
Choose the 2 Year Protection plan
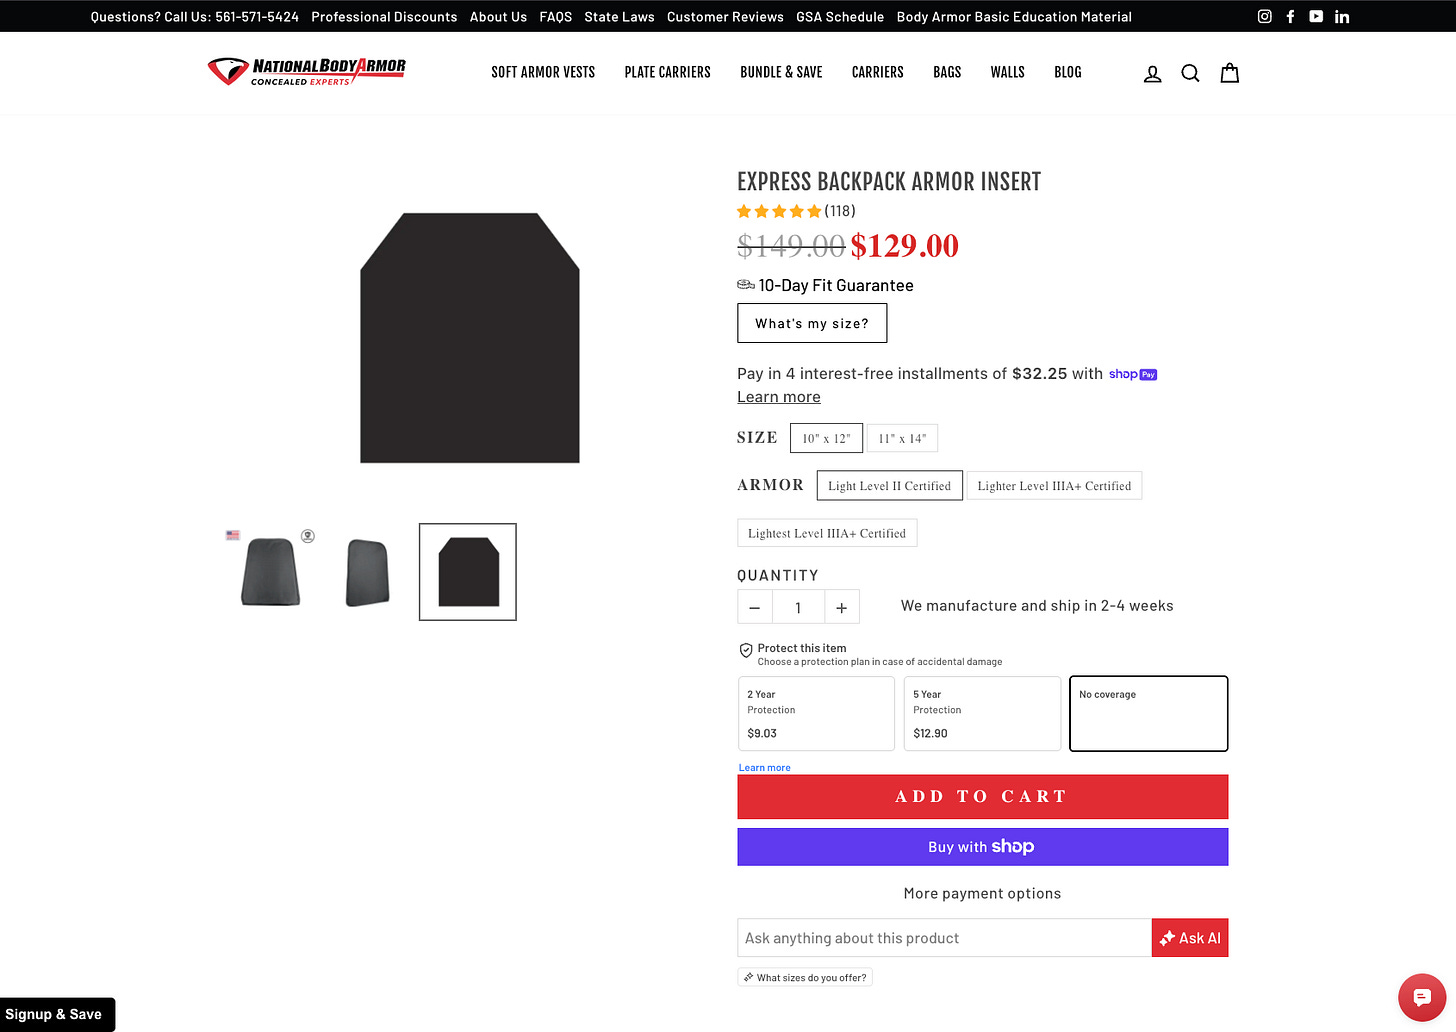[816, 713]
